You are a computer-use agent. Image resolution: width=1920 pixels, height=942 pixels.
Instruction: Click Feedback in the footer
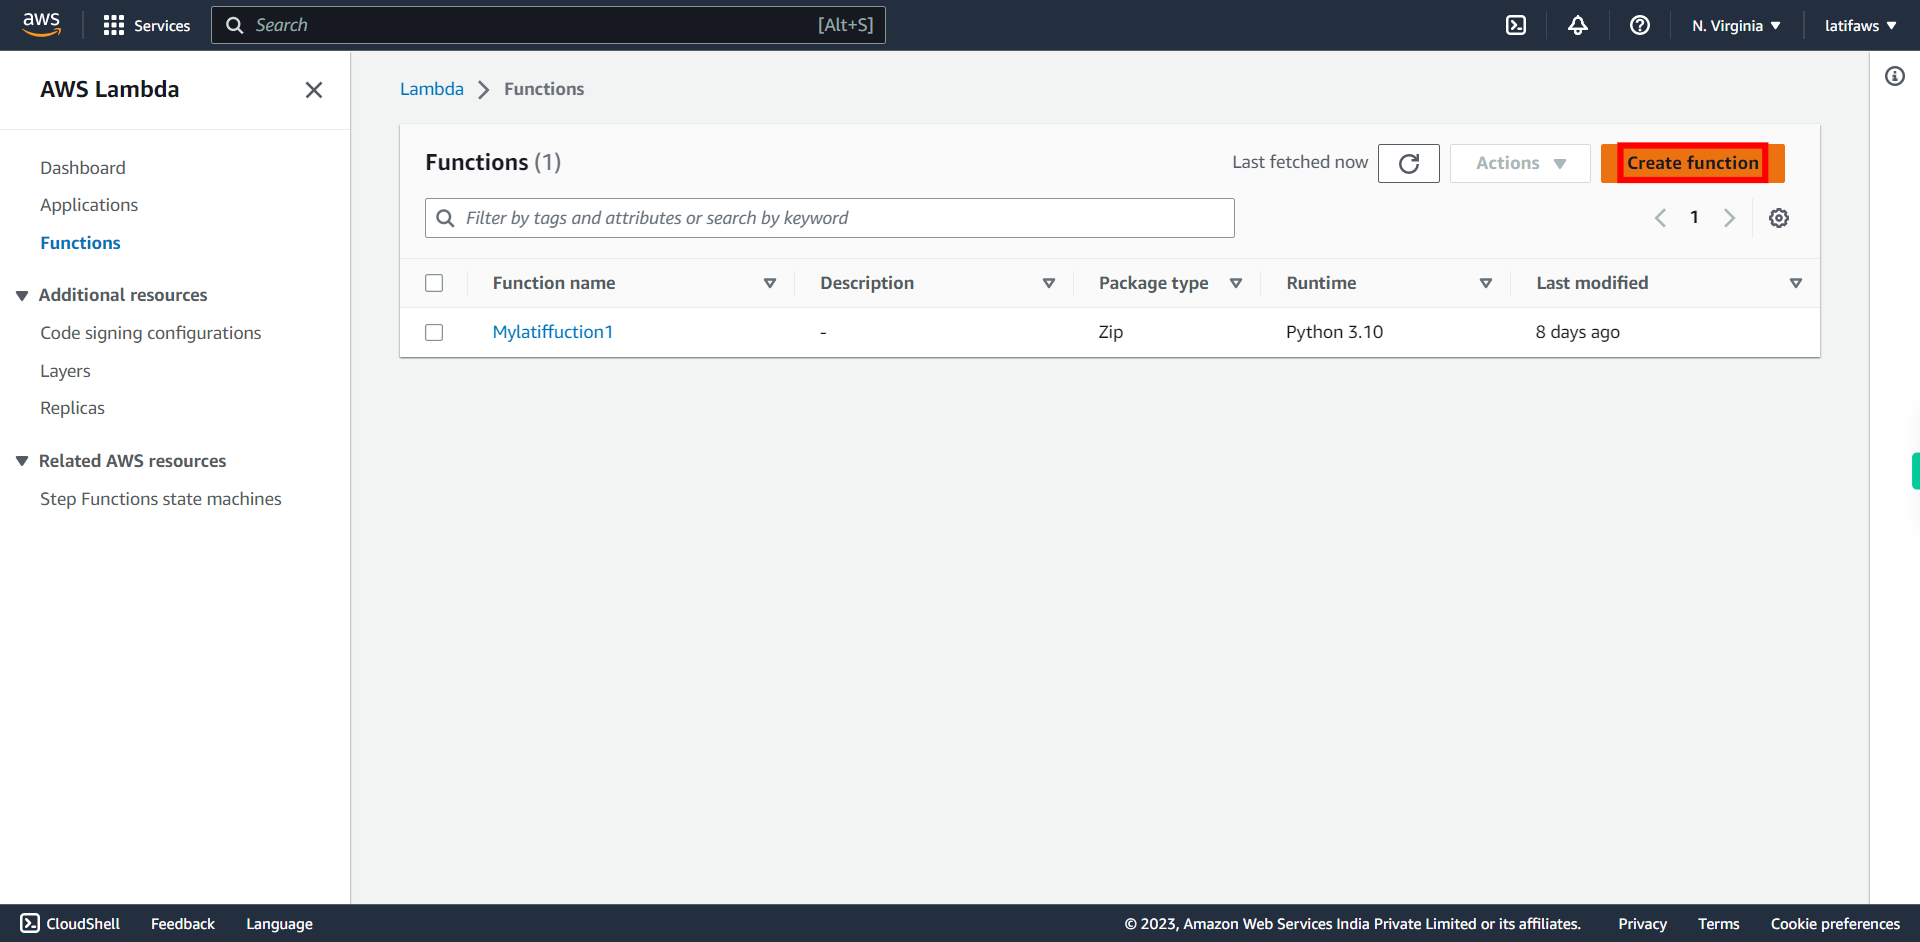tap(182, 924)
